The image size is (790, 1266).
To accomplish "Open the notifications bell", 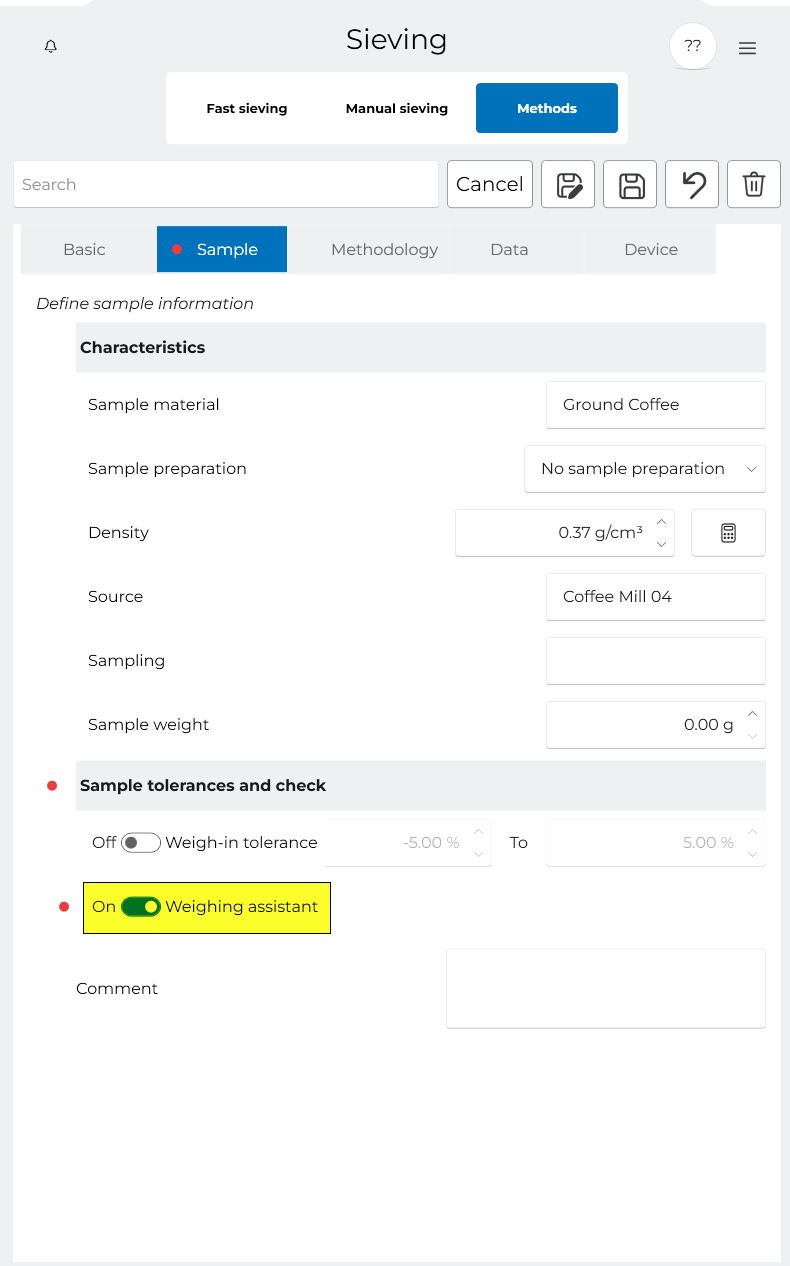I will [51, 47].
